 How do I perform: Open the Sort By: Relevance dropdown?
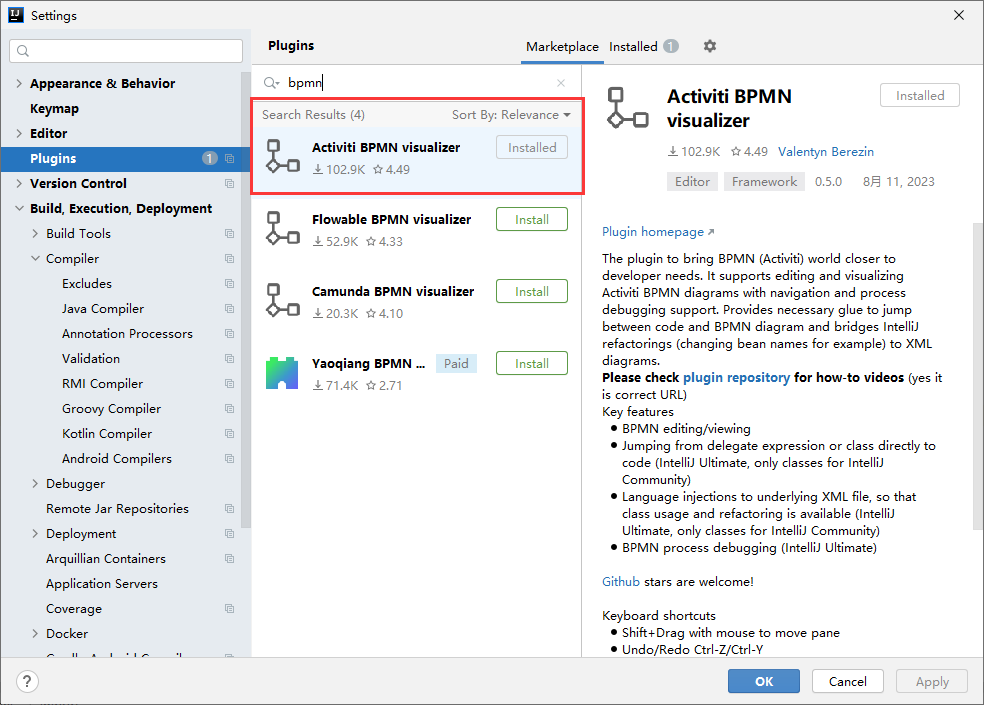tap(511, 115)
